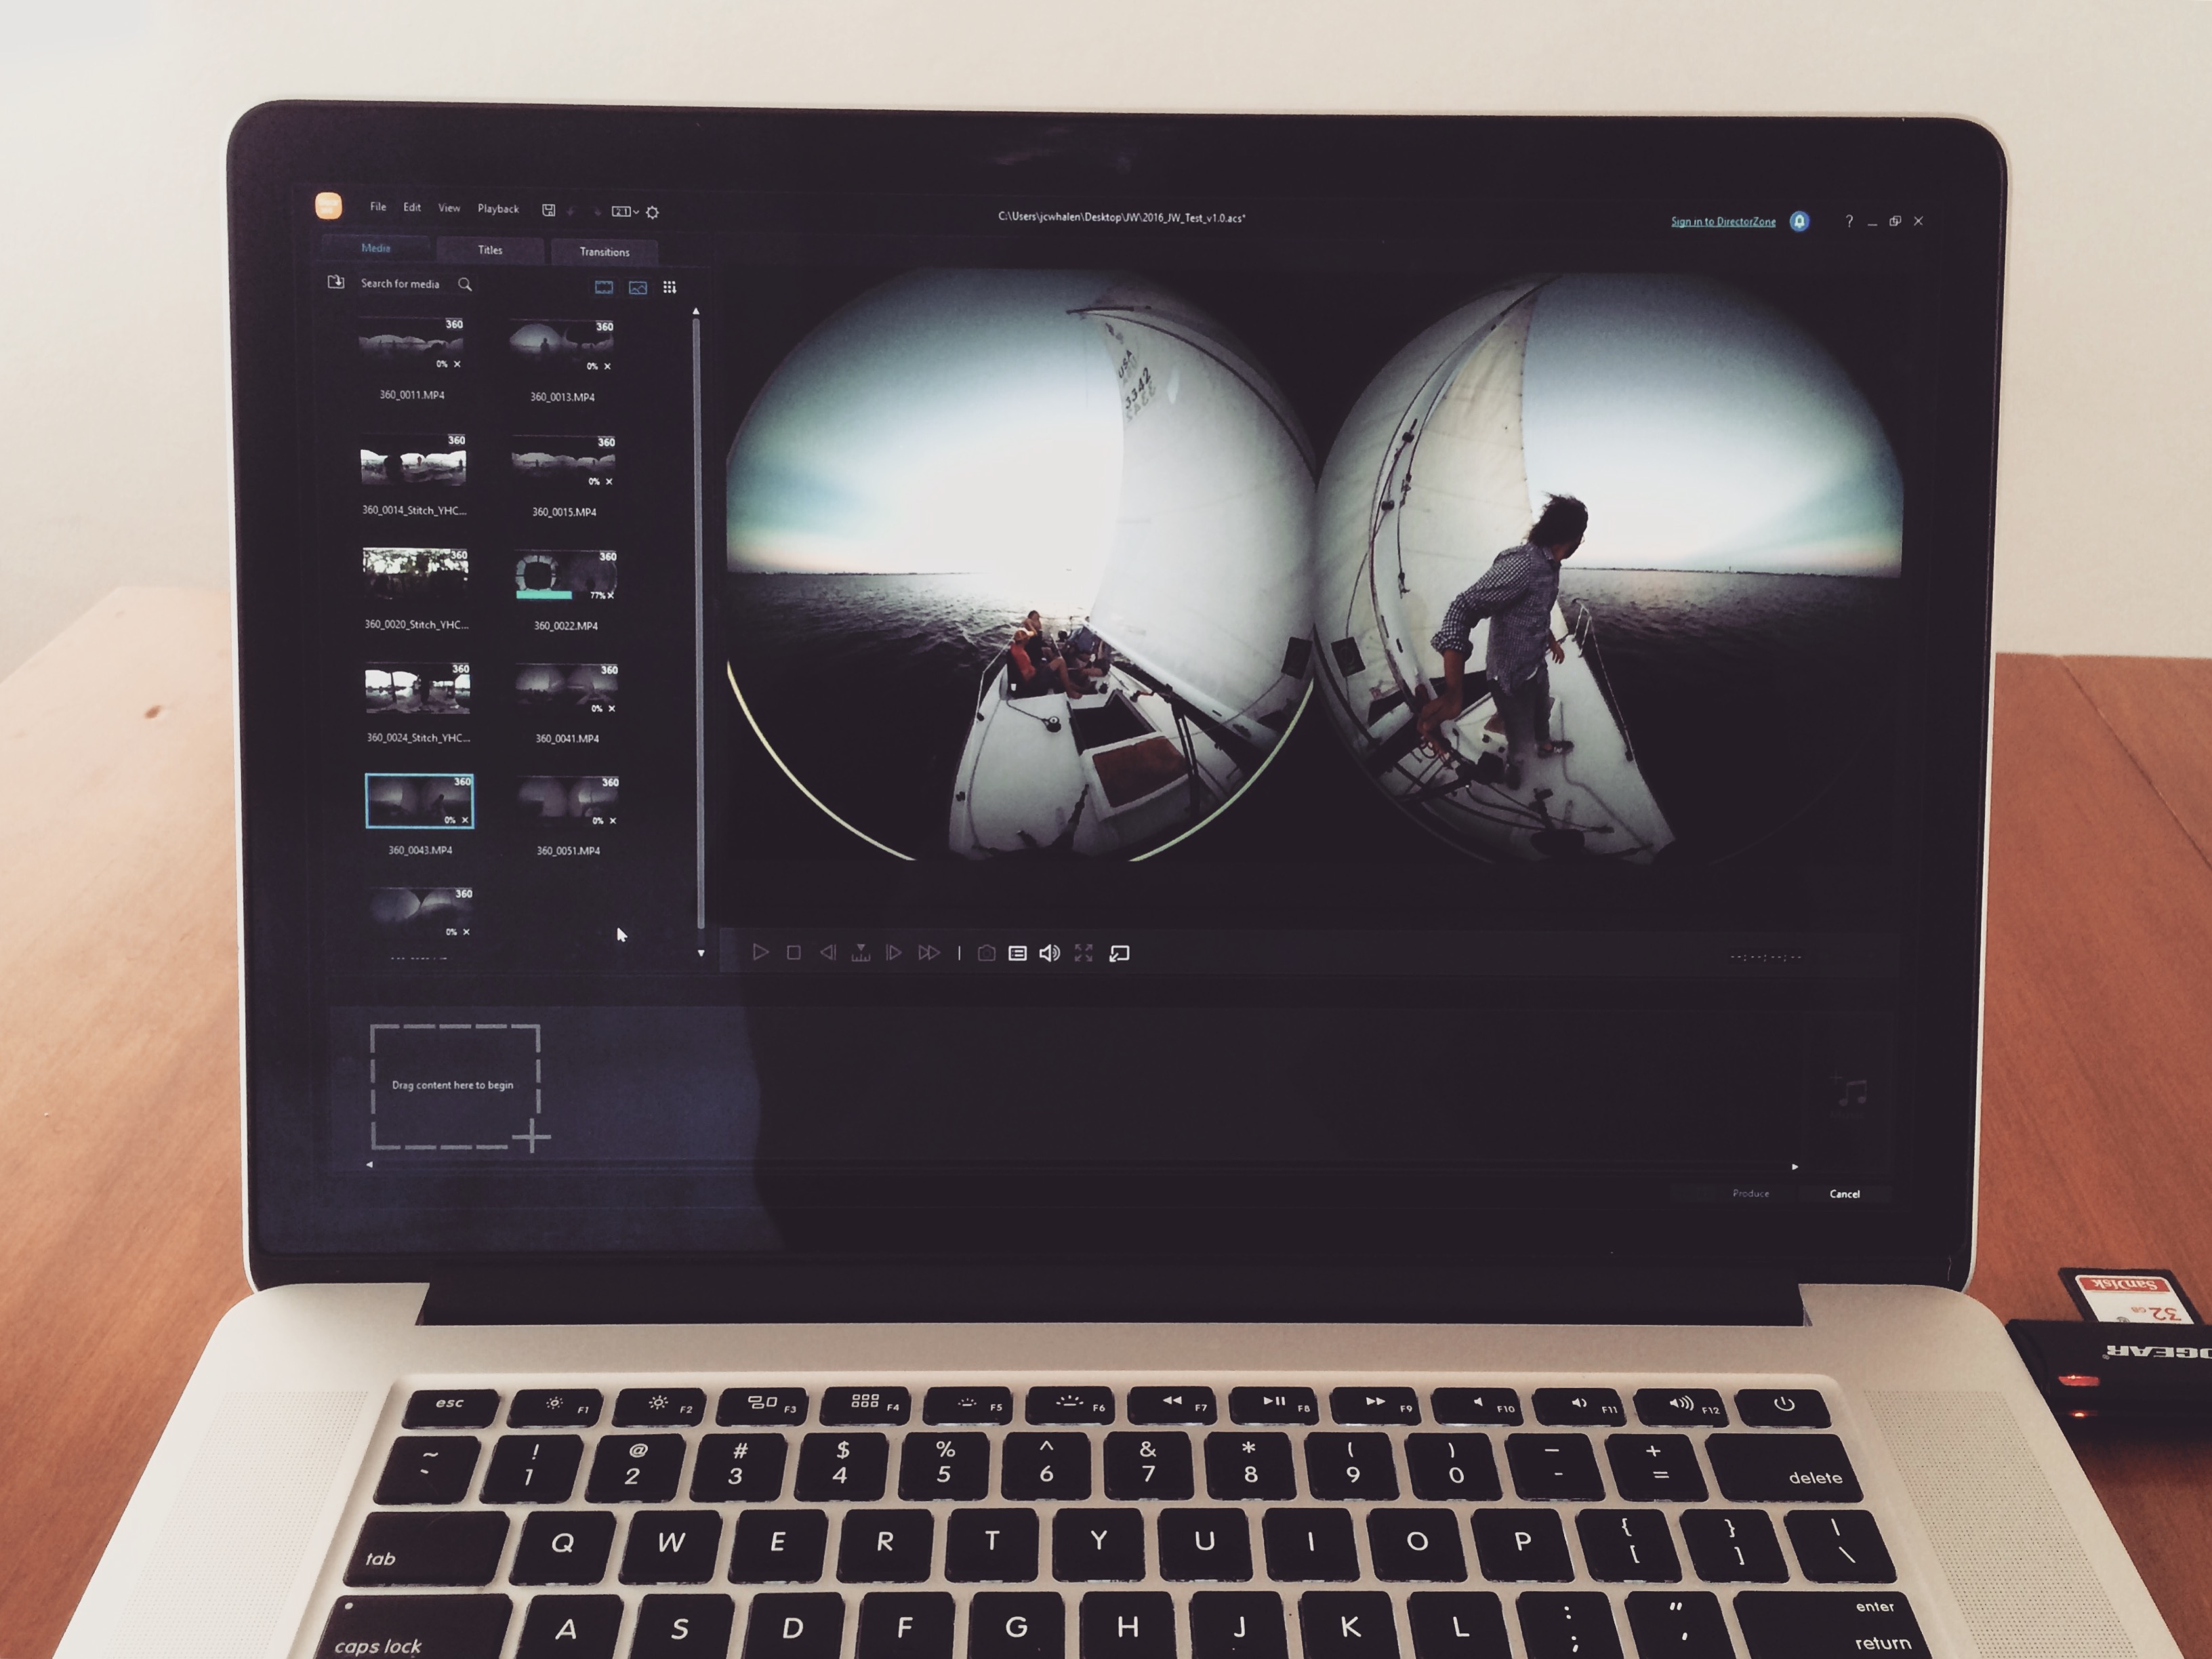Click the Stop button in preview controls

[794, 952]
